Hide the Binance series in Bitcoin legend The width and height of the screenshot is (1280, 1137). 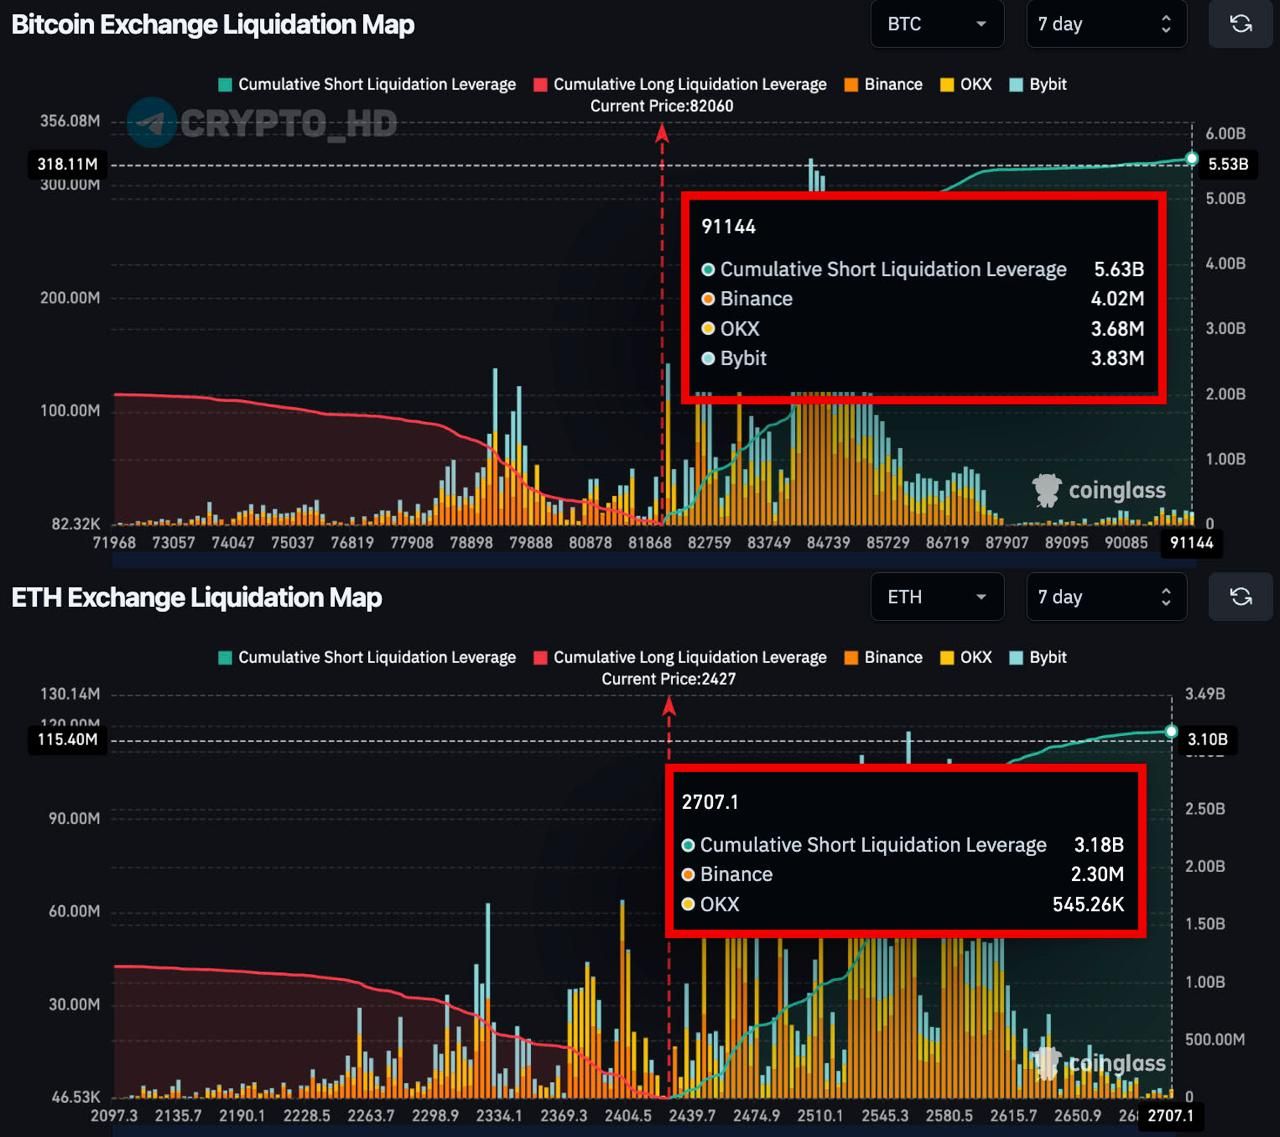pos(883,84)
